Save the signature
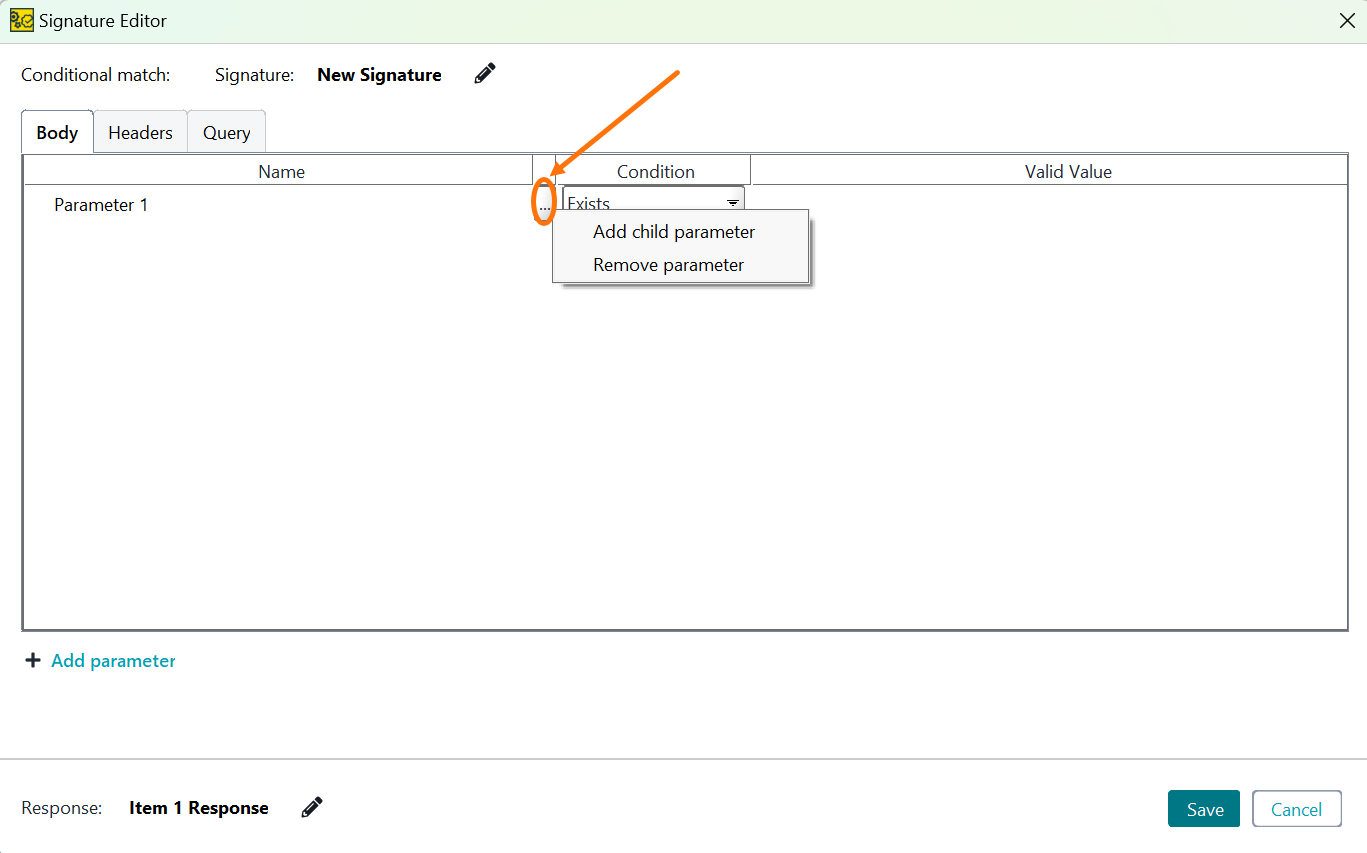1367x853 pixels. [x=1203, y=808]
